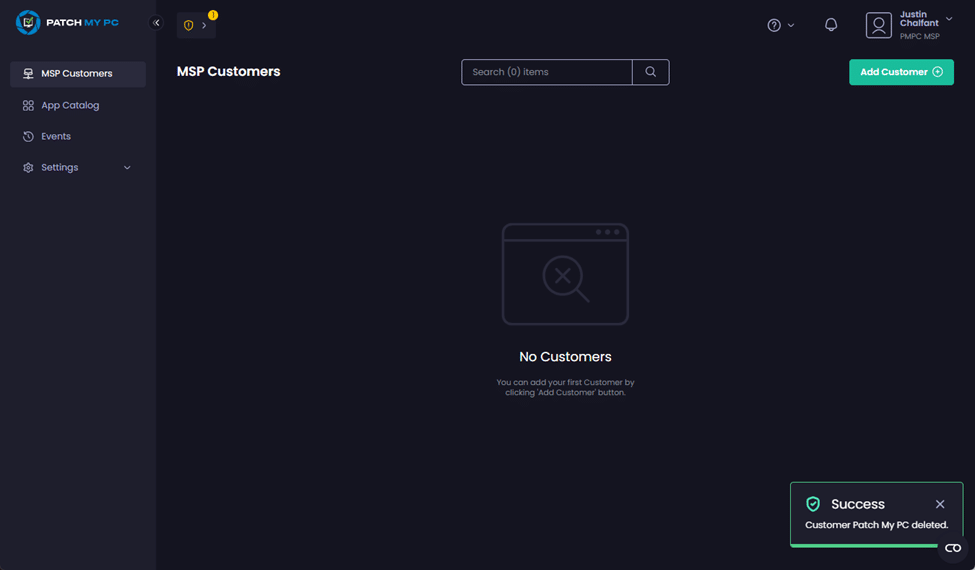Click the Patch My PC logo
The width and height of the screenshot is (975, 570).
click(67, 22)
